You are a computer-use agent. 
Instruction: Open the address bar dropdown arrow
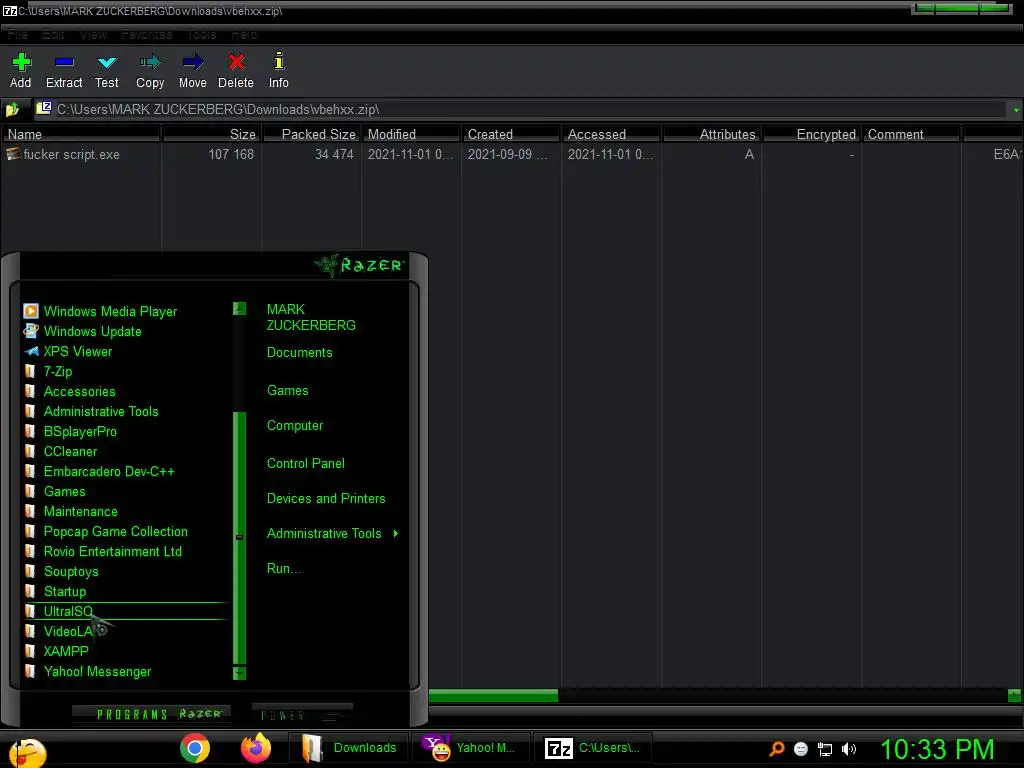click(x=1016, y=110)
